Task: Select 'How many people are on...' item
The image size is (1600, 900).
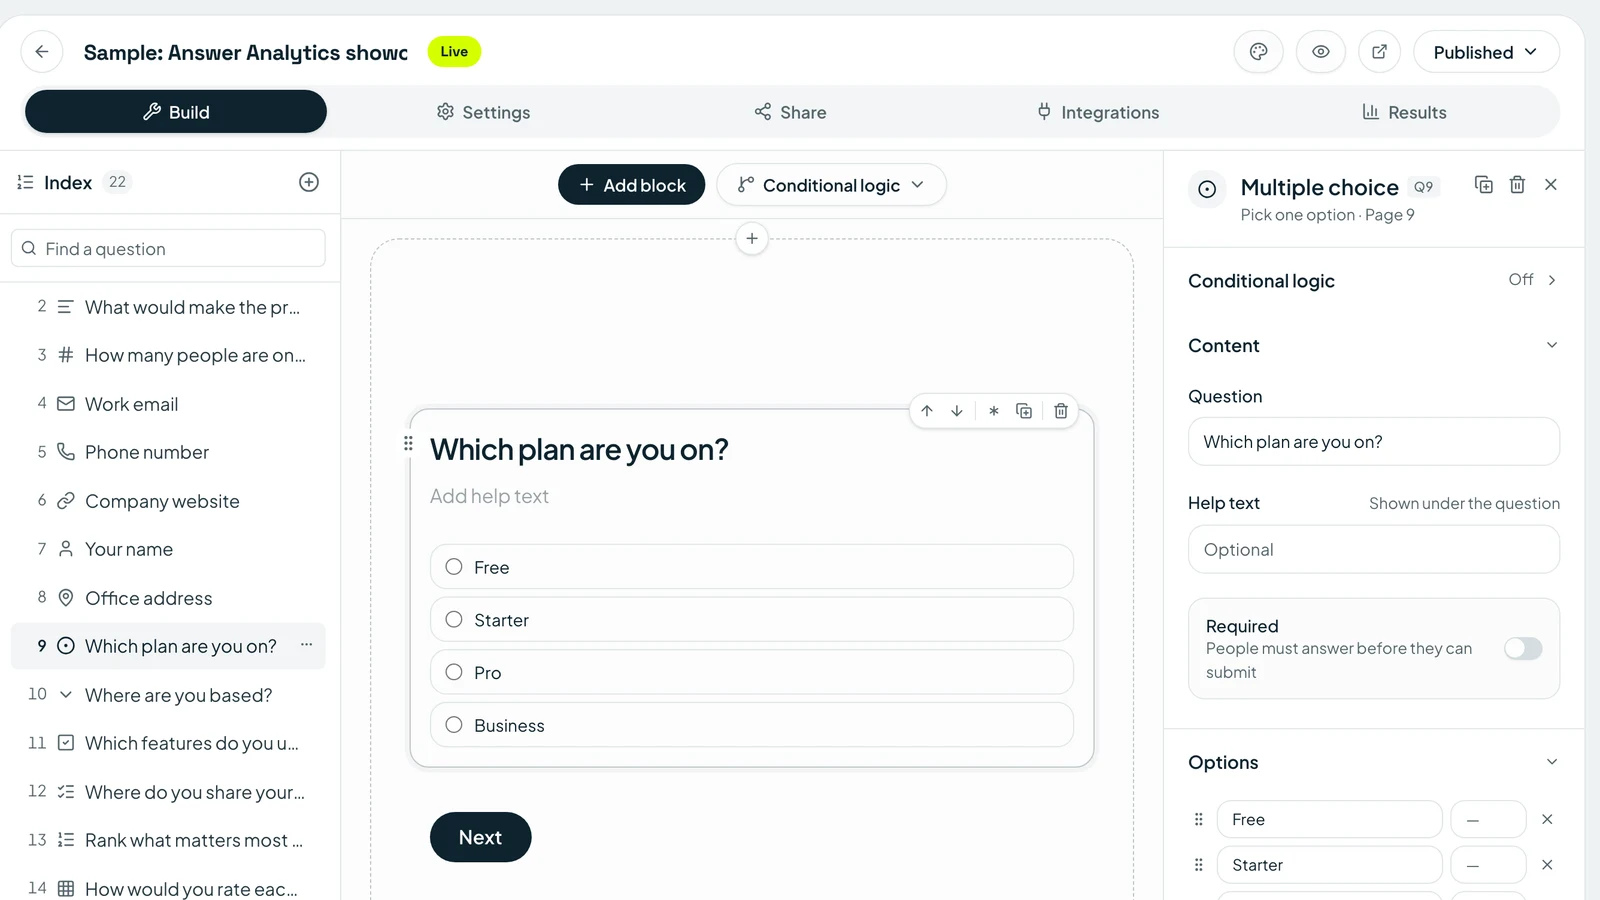Action: [168, 355]
